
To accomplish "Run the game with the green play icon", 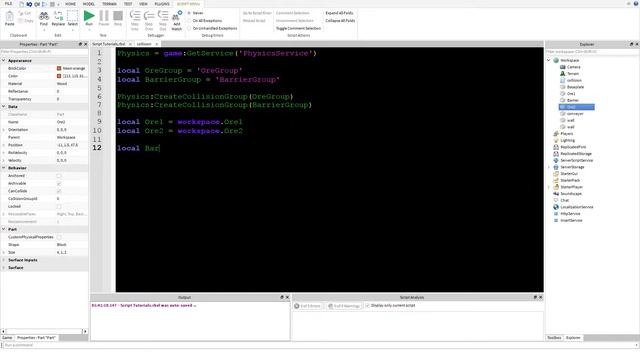I will pos(89,16).
